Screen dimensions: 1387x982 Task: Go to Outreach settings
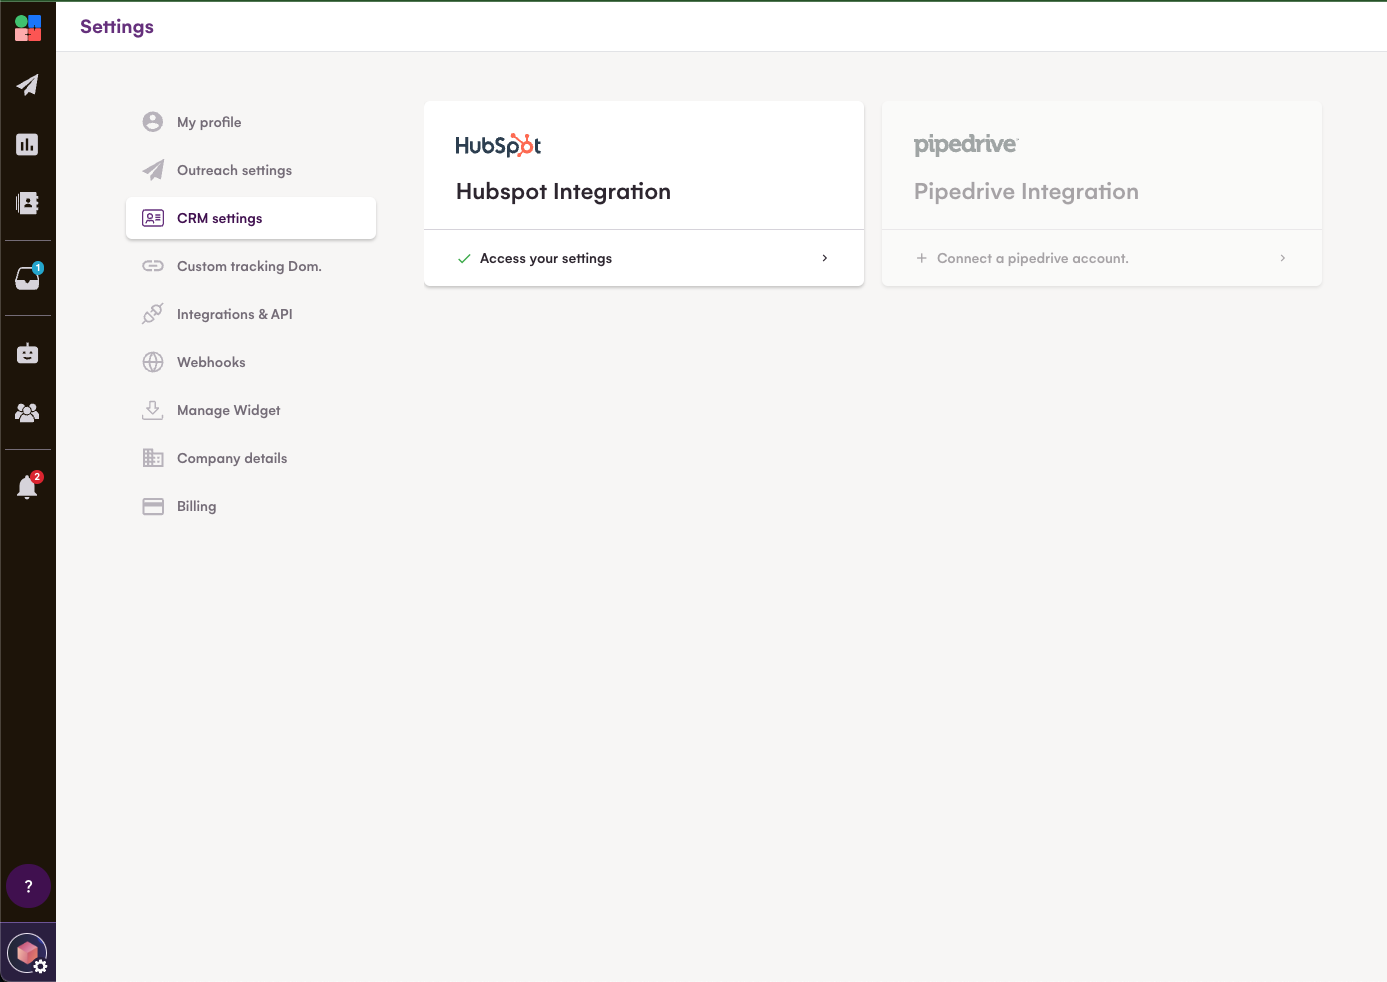click(251, 170)
